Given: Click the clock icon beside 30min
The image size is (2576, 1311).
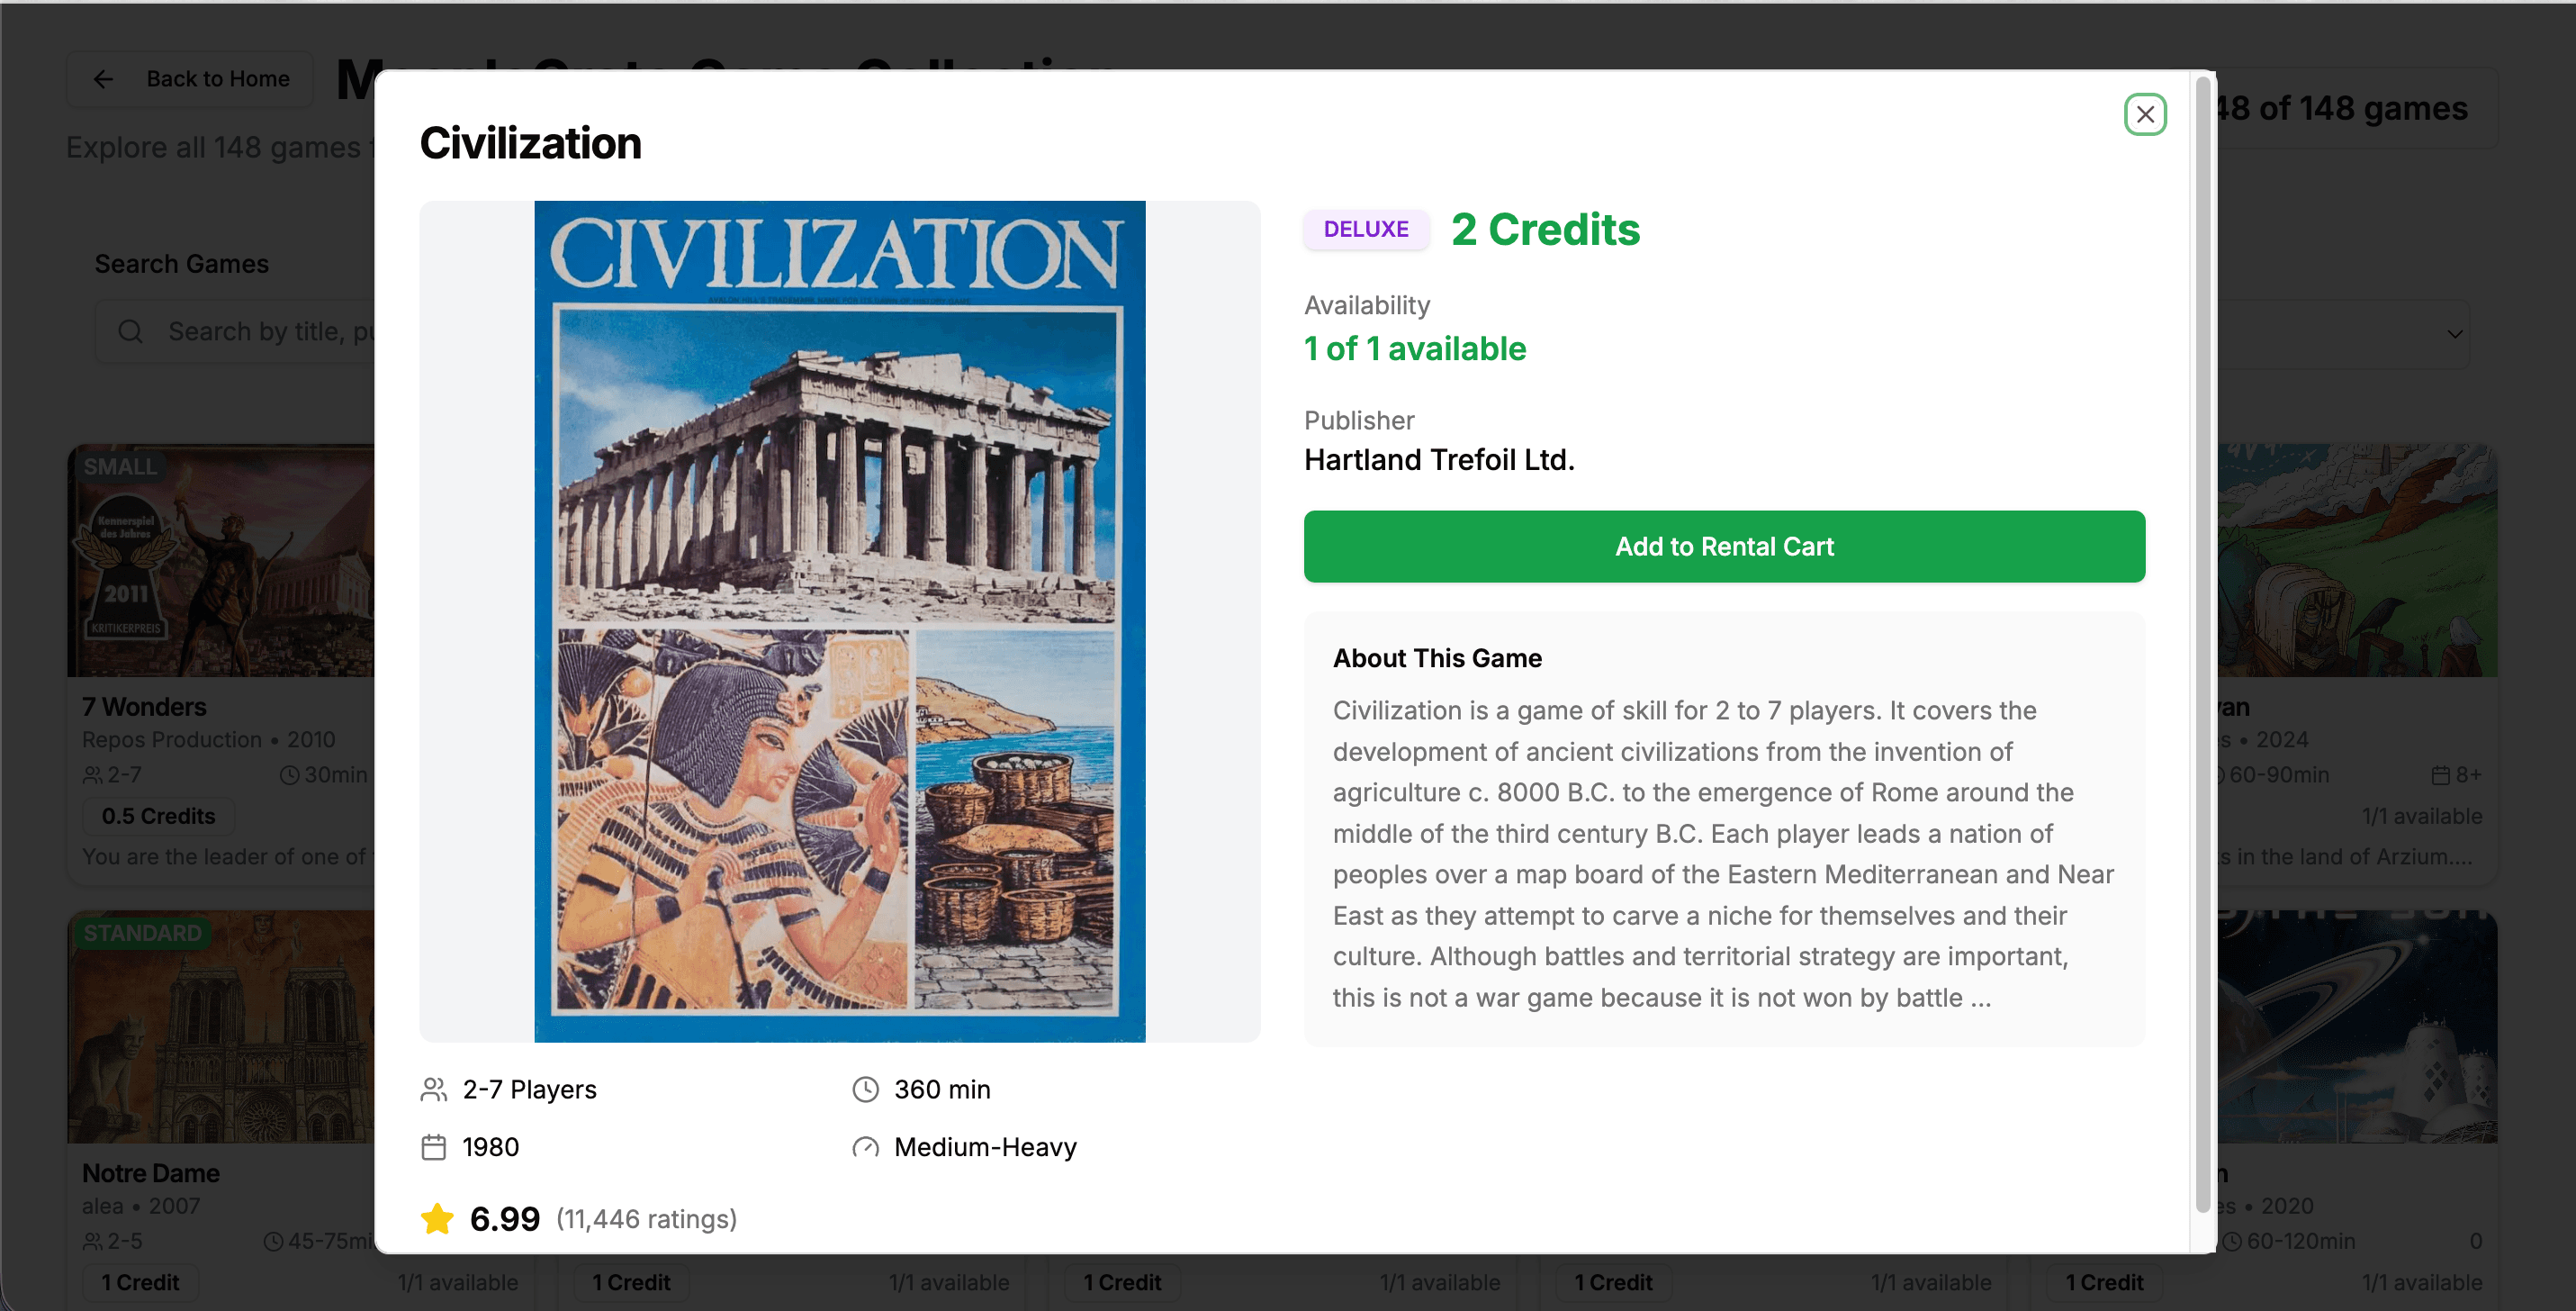Looking at the screenshot, I should [x=289, y=775].
